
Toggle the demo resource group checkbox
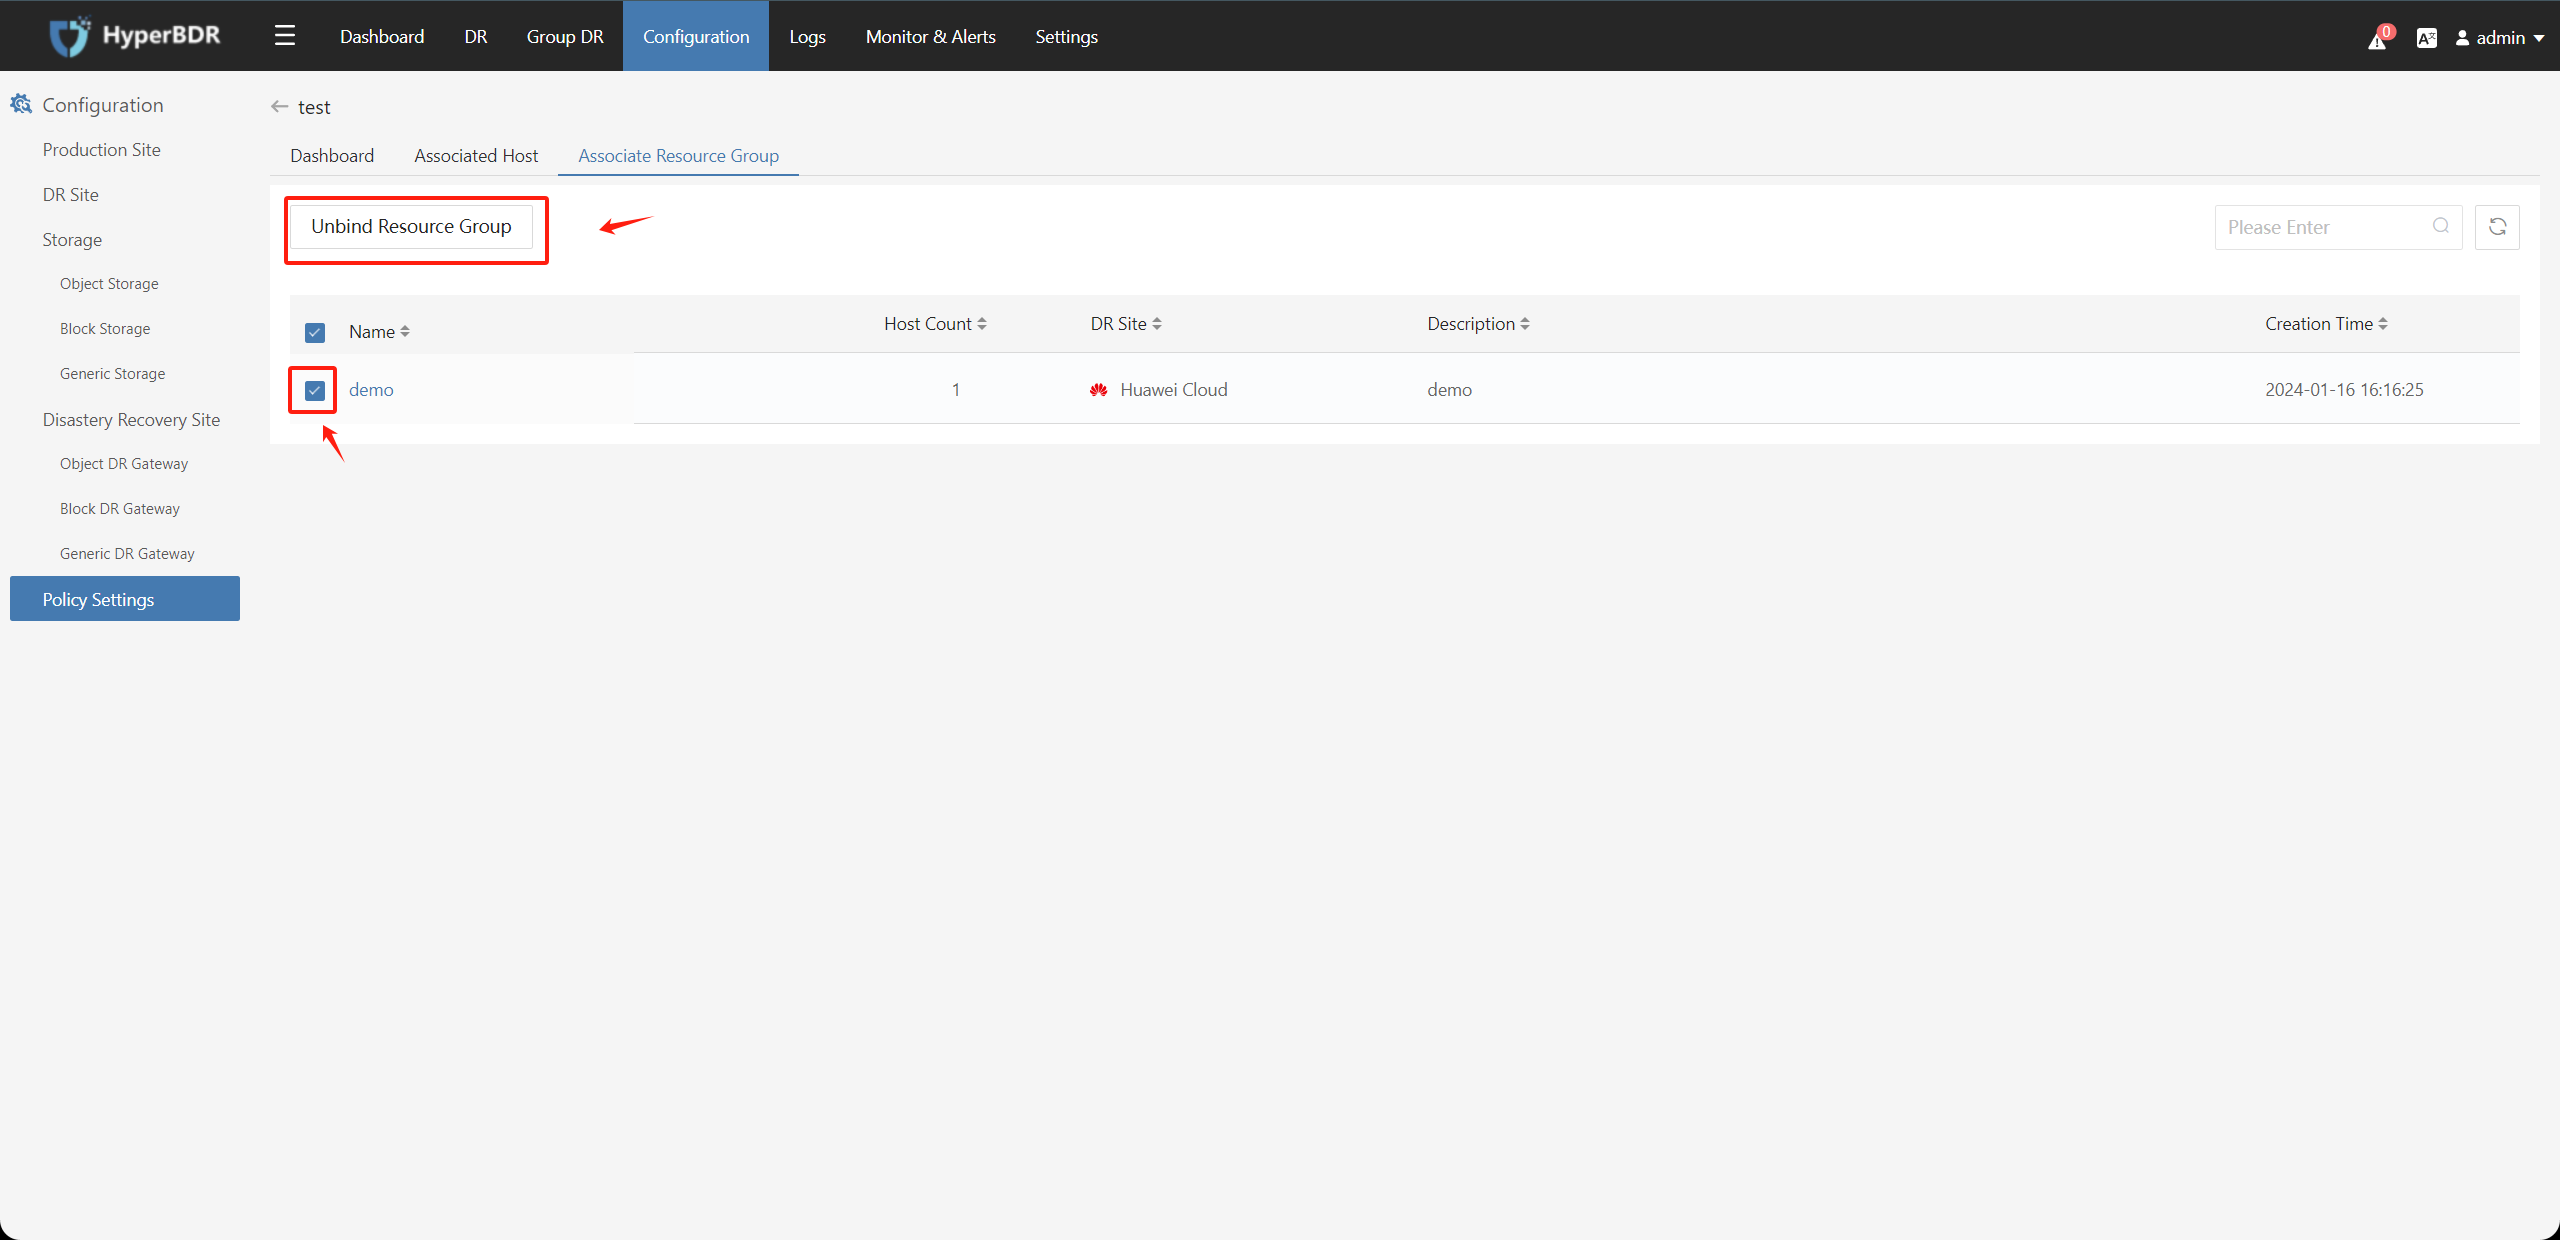coord(315,390)
